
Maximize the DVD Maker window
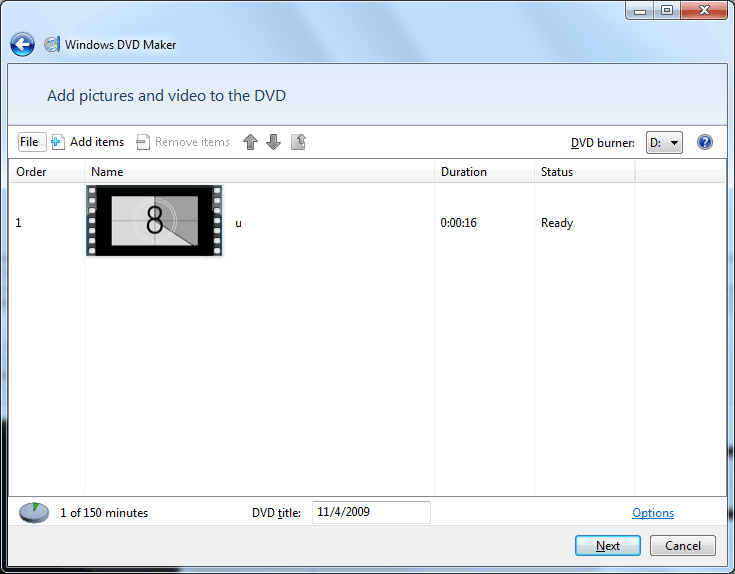(667, 10)
